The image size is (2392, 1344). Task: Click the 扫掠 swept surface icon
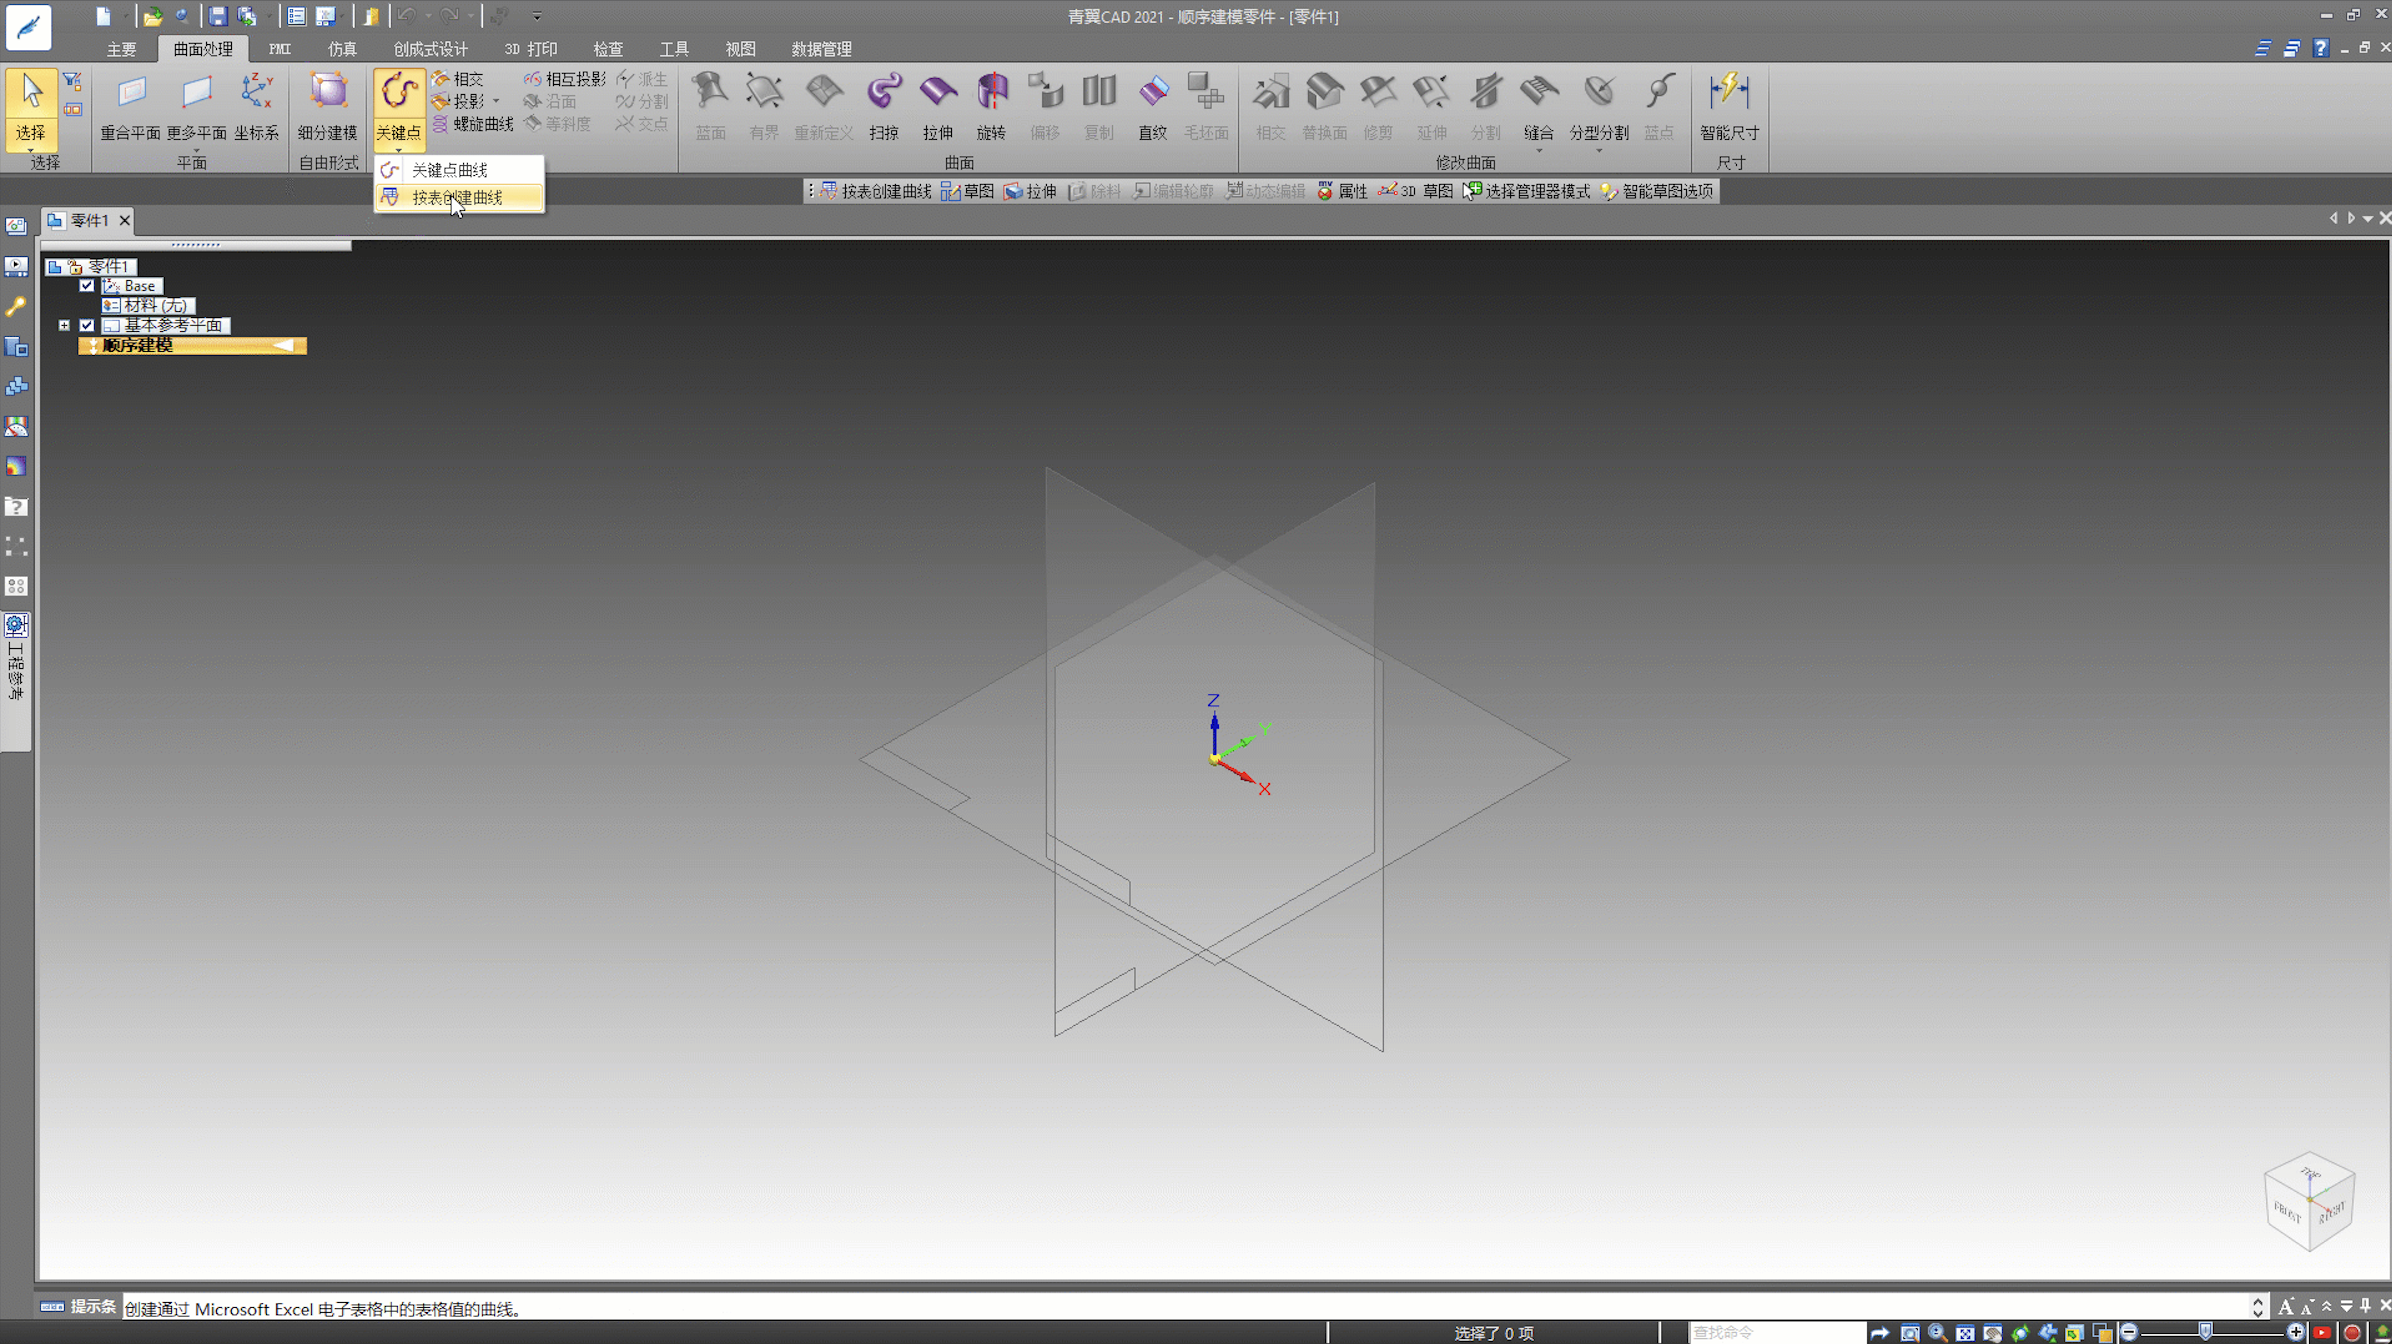pos(884,91)
